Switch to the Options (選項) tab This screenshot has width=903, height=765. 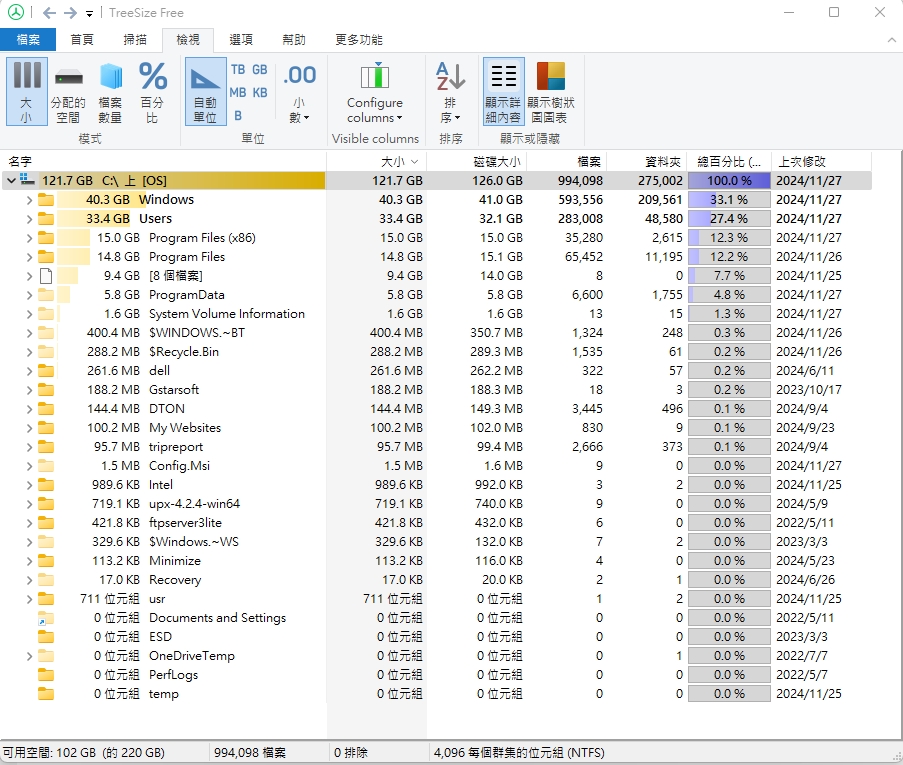(x=241, y=40)
